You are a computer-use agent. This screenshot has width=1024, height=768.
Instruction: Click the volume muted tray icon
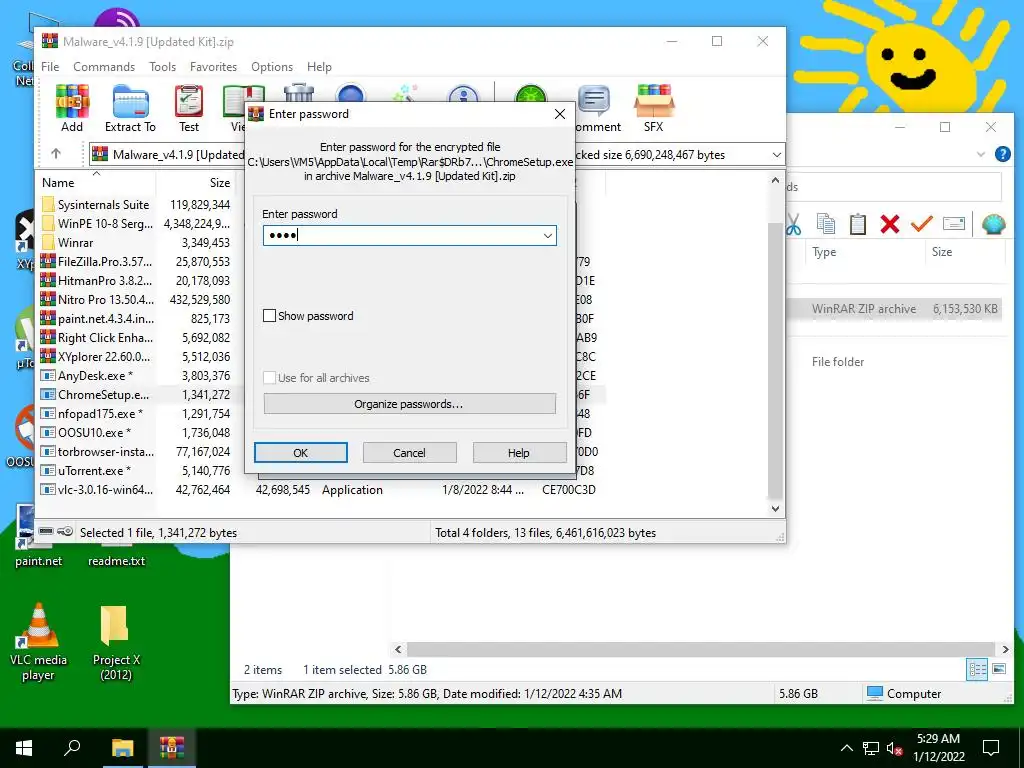(894, 748)
